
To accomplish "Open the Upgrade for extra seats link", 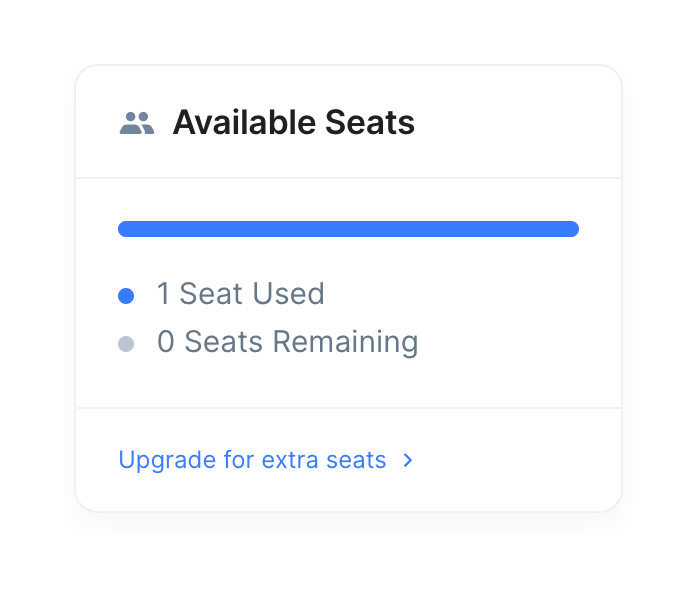I will [x=252, y=460].
